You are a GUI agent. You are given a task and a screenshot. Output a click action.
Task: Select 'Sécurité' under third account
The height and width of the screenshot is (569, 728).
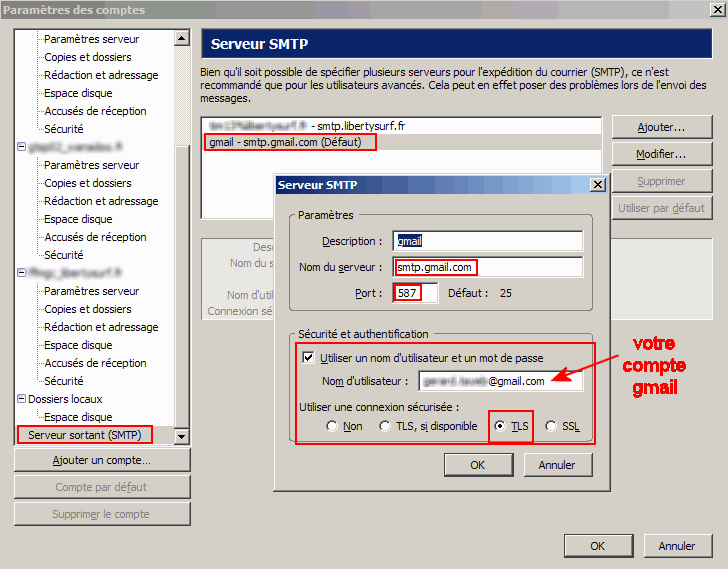tap(64, 381)
